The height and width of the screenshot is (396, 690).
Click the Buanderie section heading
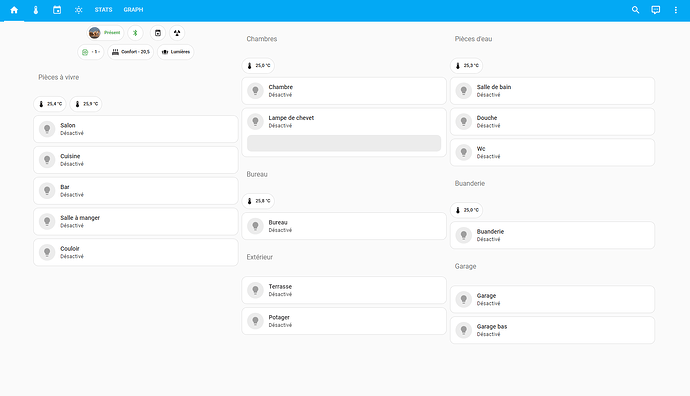[470, 183]
